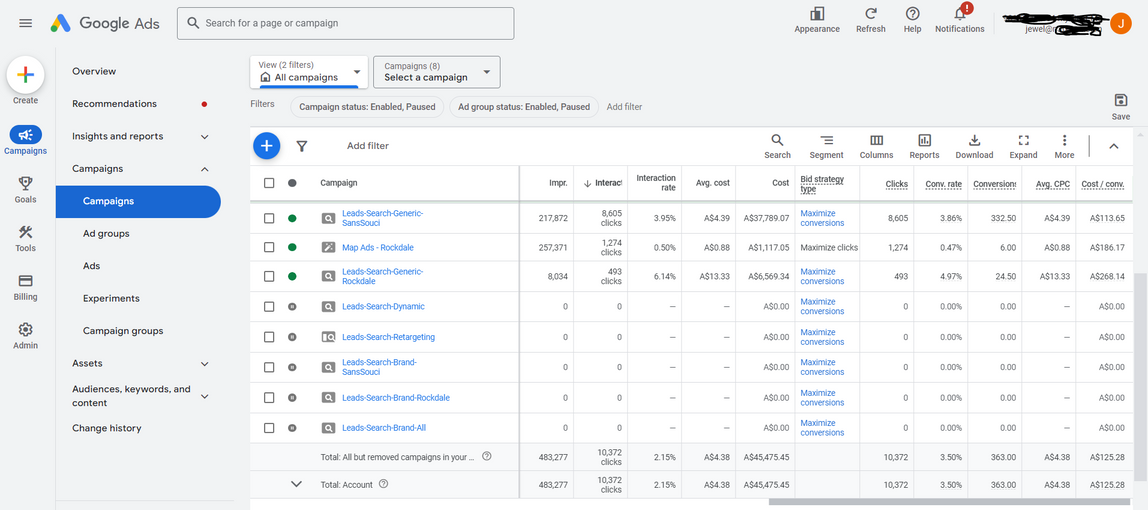
Task: Click the Columns icon in table toolbar
Action: click(876, 141)
